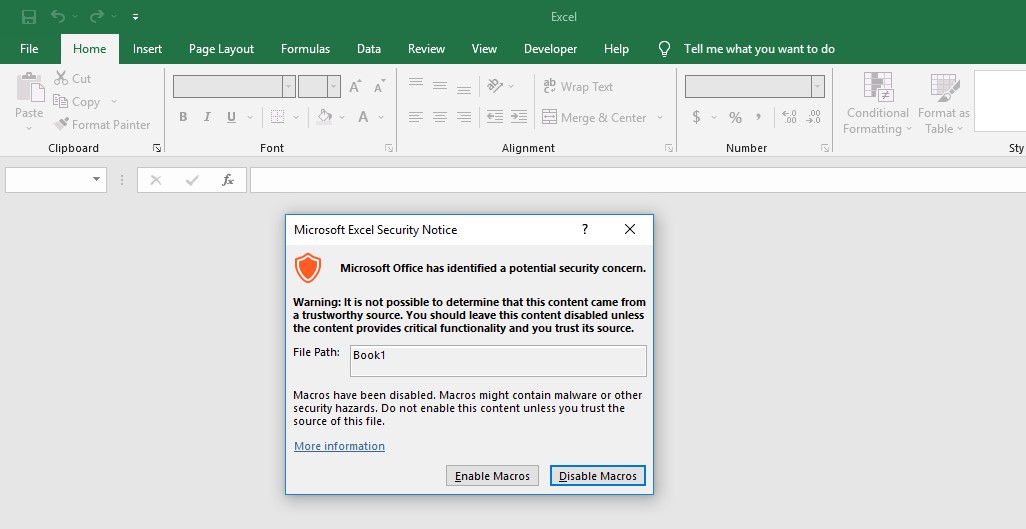The height and width of the screenshot is (529, 1026).
Task: Click Top Align icon
Action: 416,84
